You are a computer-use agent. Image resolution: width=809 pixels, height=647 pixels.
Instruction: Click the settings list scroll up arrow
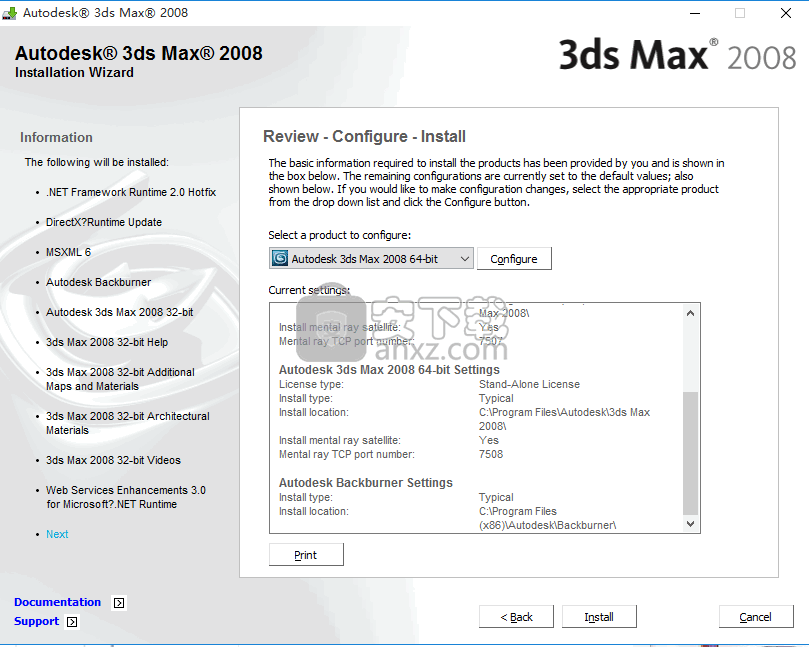click(x=690, y=313)
